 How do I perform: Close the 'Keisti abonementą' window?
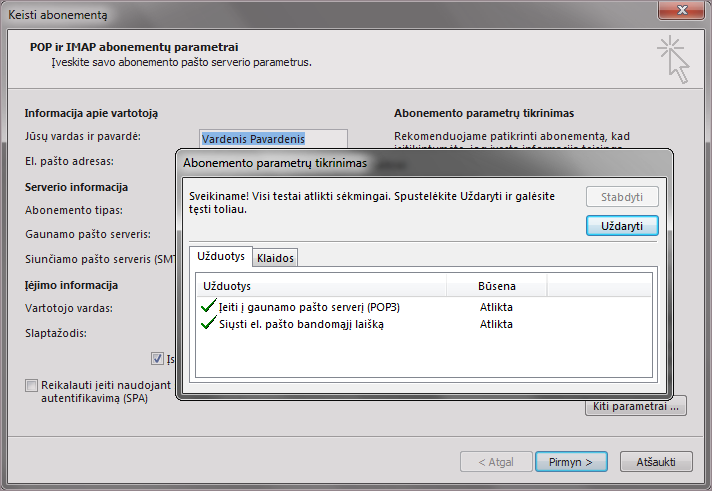685,11
